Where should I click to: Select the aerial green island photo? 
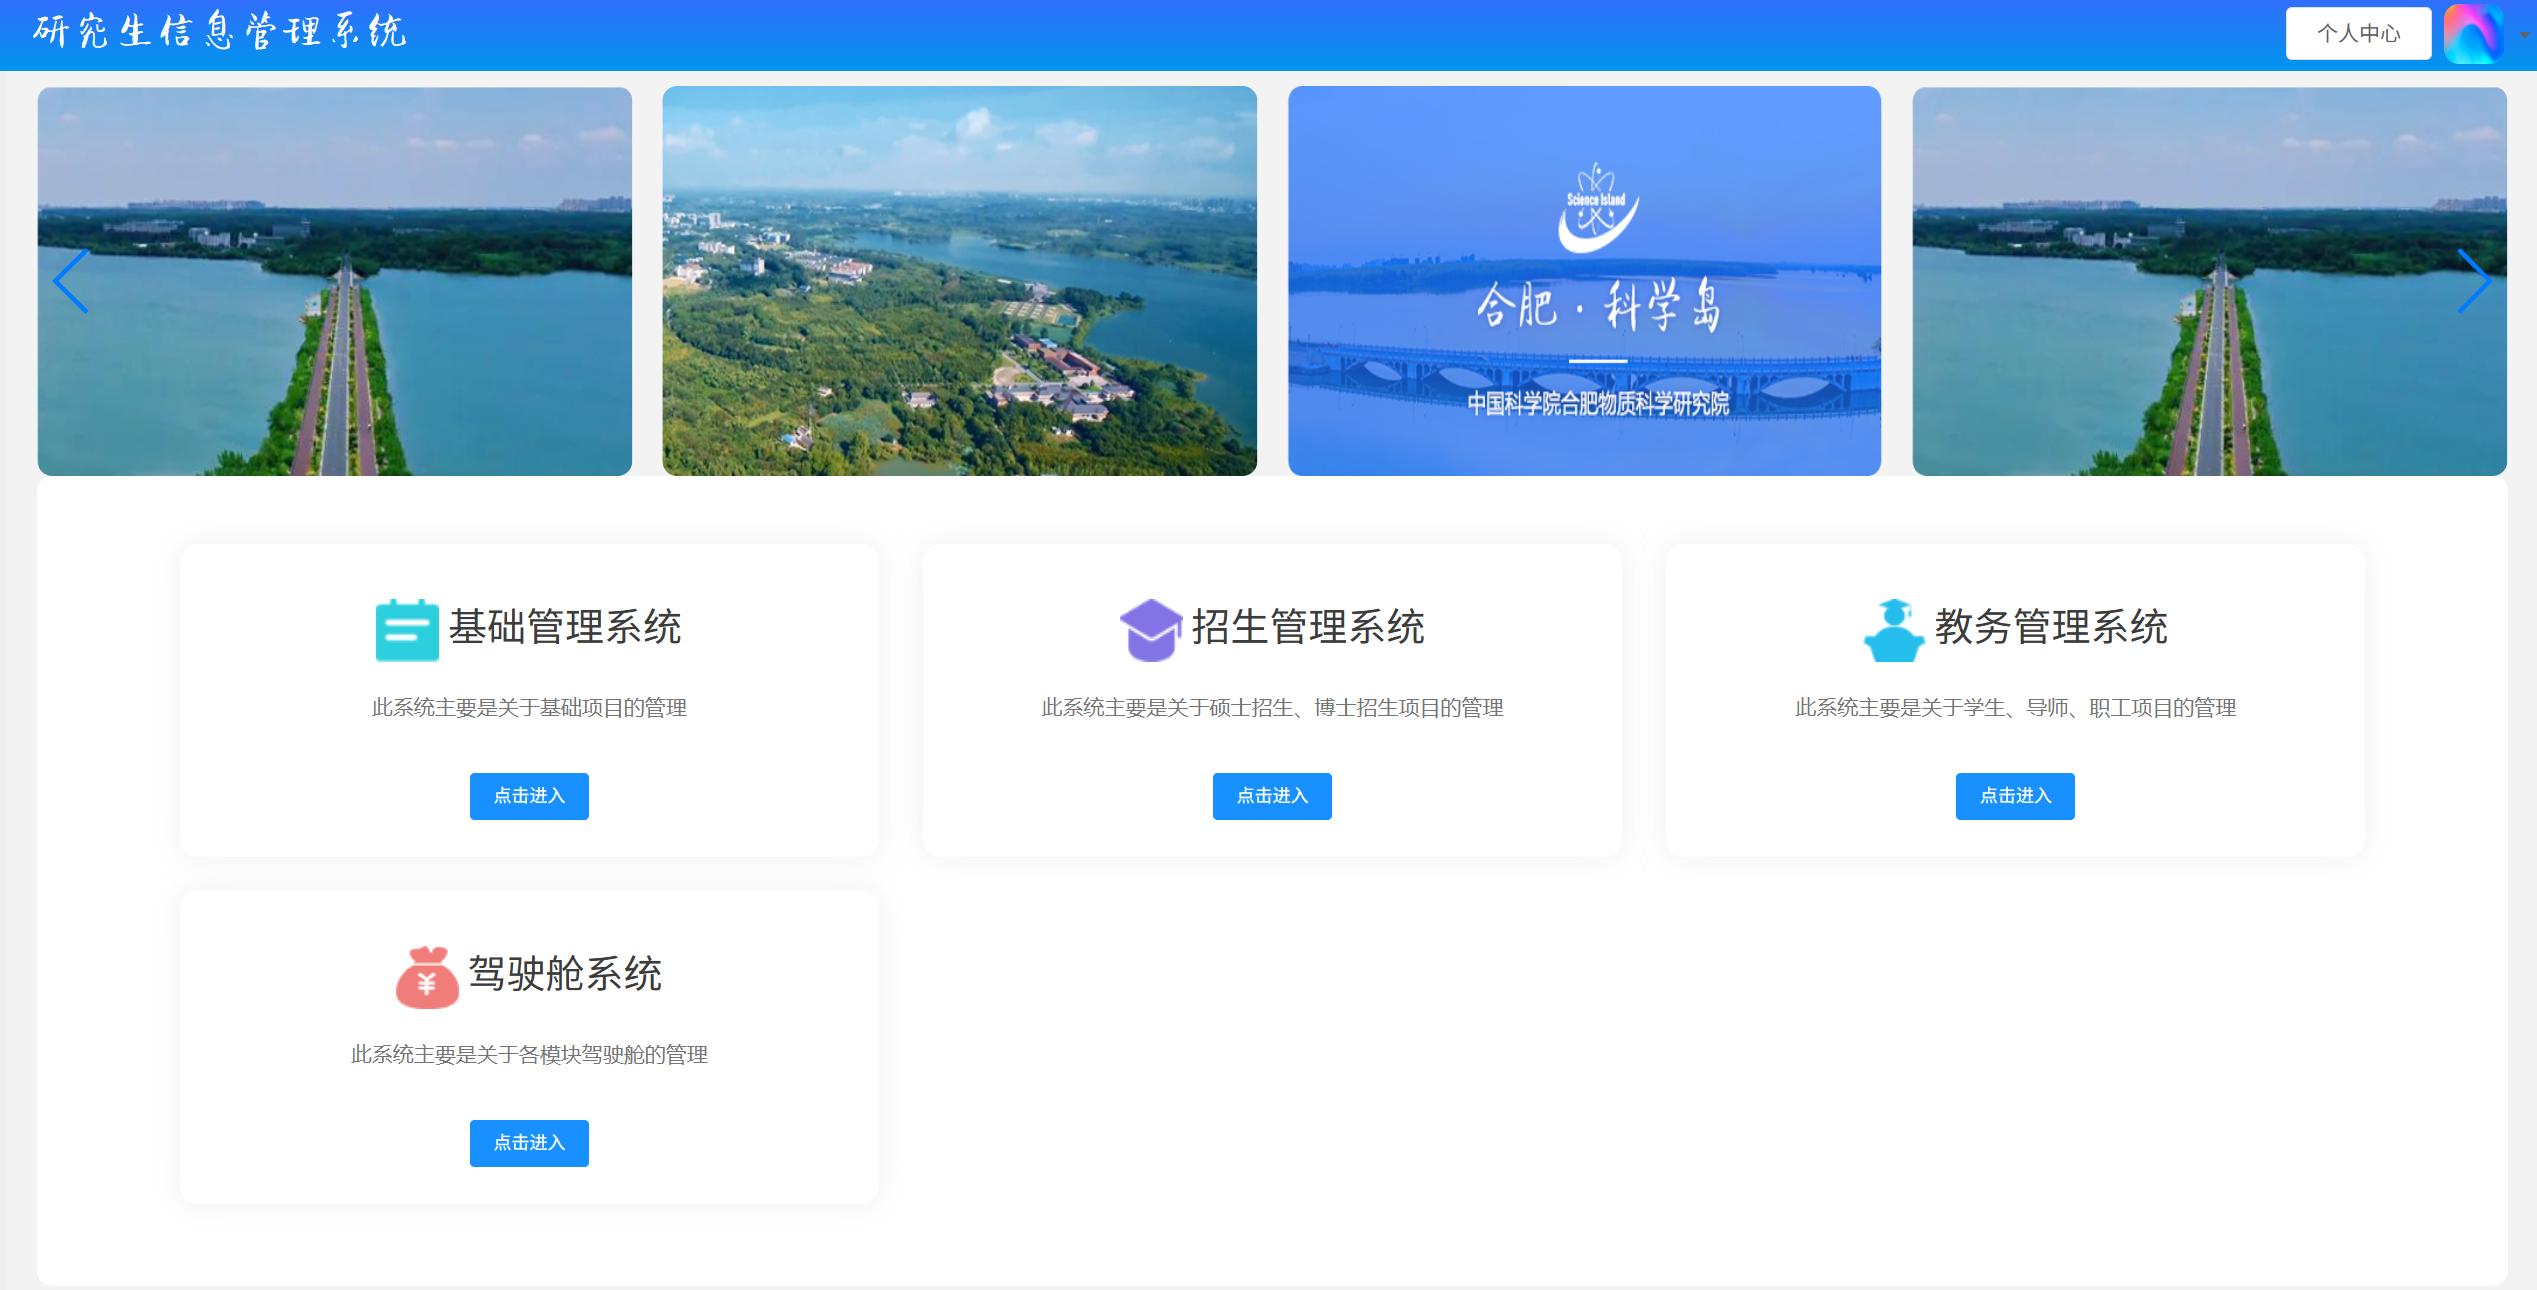959,281
